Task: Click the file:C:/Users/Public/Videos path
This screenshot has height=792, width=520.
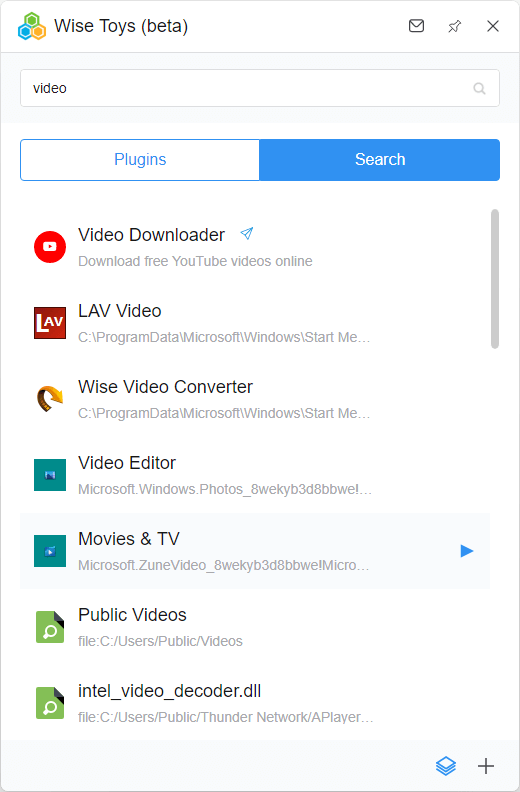Action: click(x=160, y=641)
